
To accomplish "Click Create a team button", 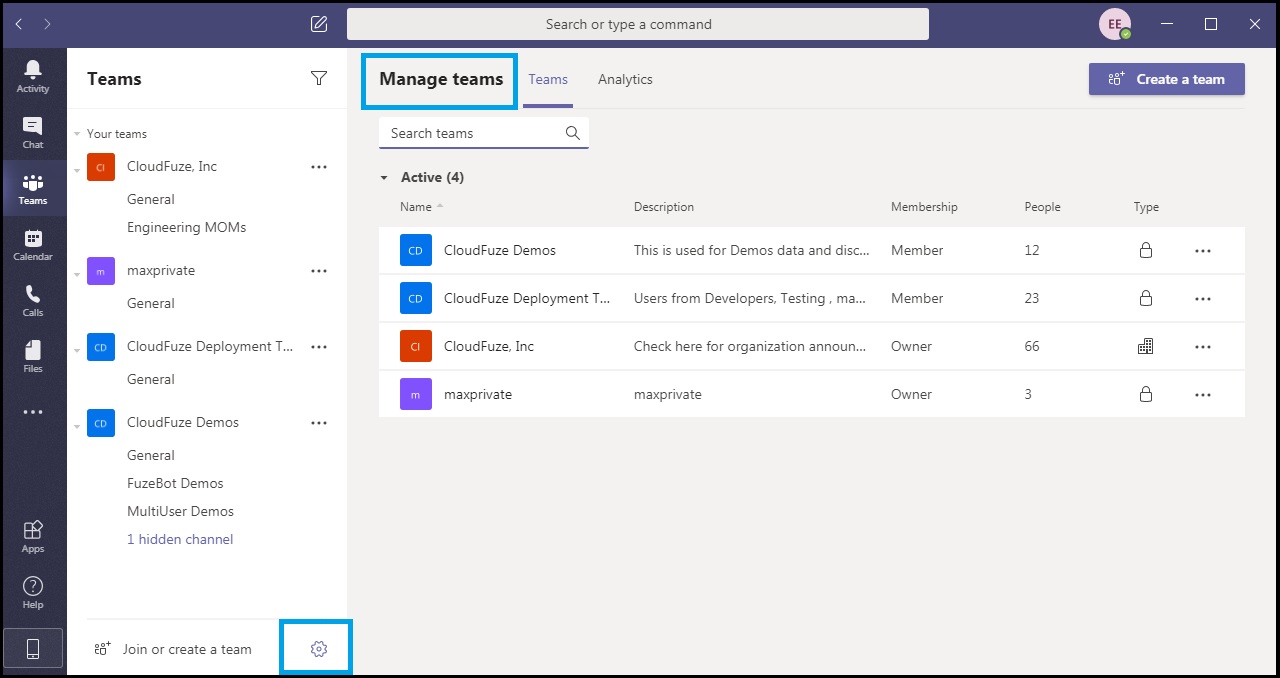I will pyautogui.click(x=1167, y=79).
